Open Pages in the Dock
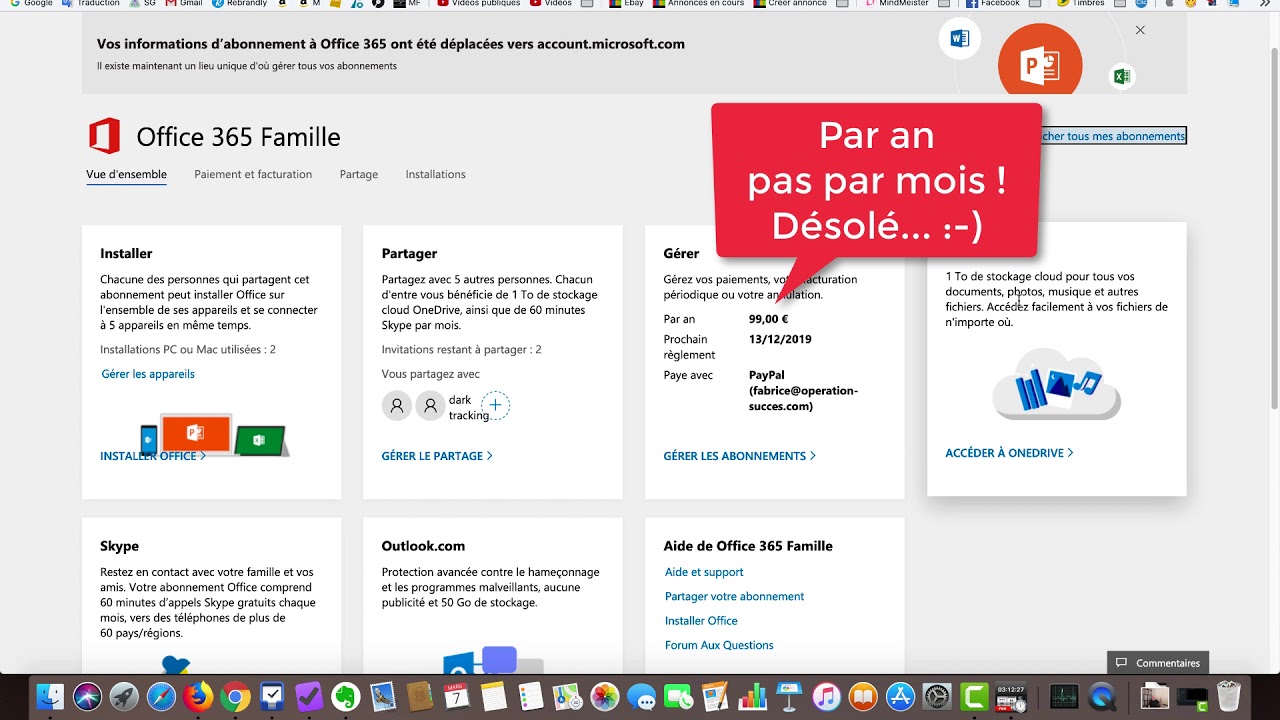Viewport: 1280px width, 720px height. point(715,697)
